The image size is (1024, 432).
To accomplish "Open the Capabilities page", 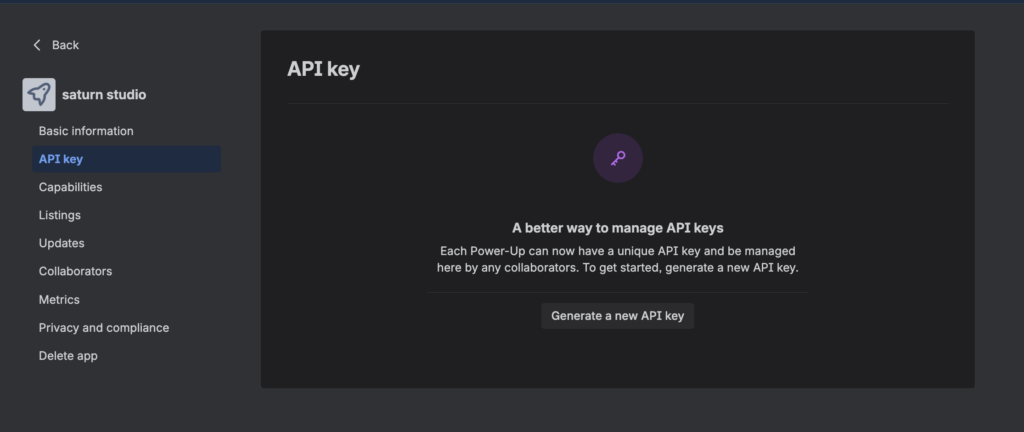I will [x=70, y=187].
